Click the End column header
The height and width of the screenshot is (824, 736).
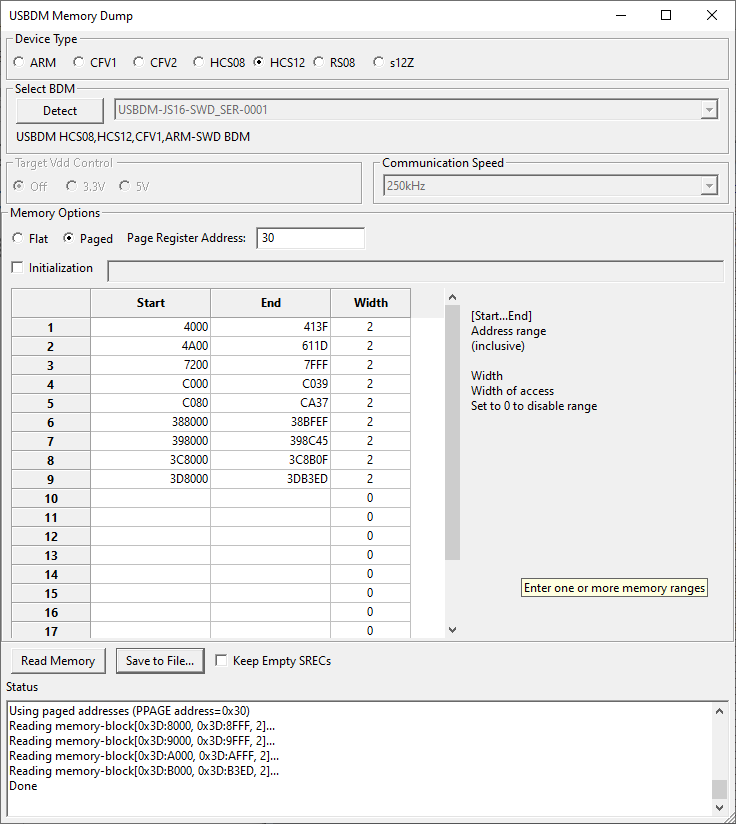tap(271, 303)
